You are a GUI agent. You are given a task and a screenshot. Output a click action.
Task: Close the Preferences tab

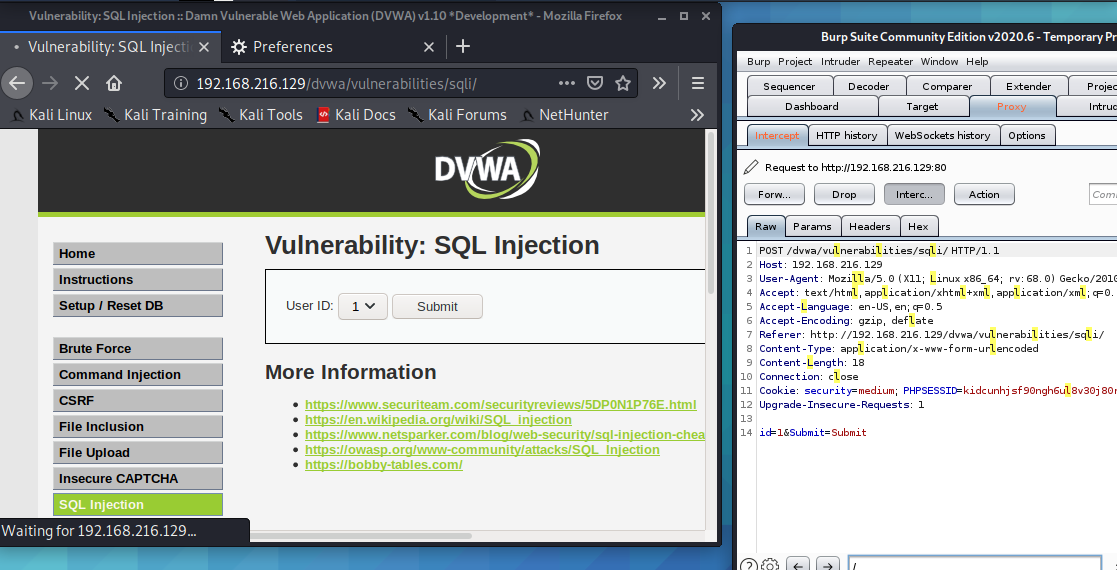tap(429, 47)
